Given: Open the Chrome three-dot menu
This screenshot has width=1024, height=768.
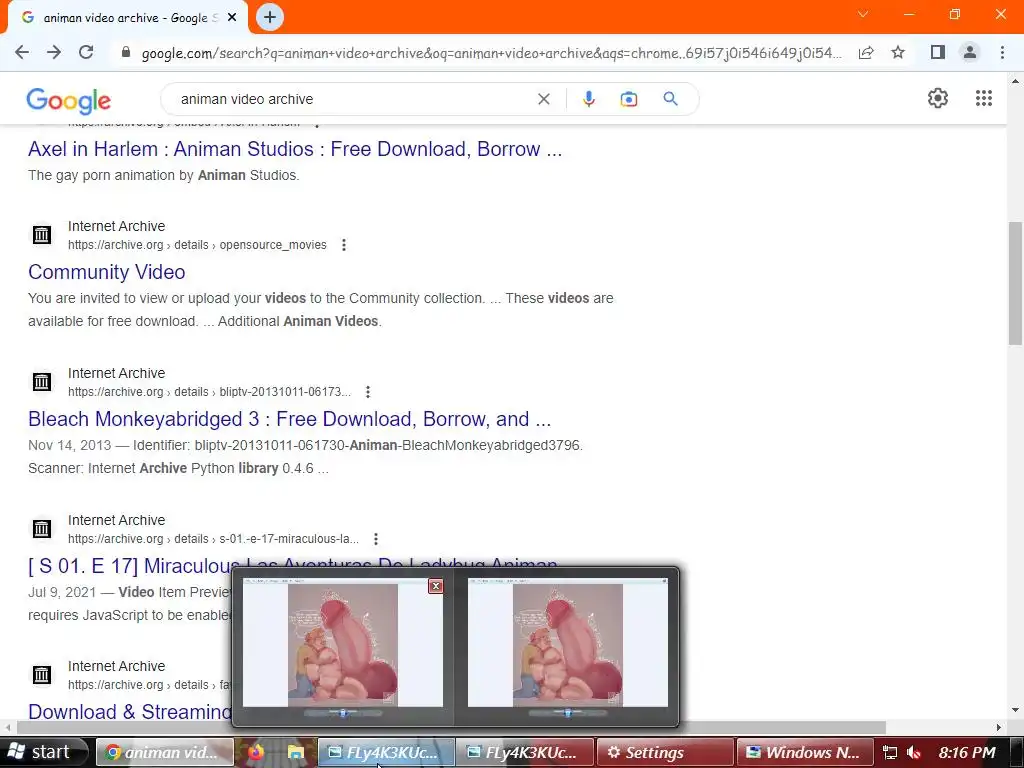Looking at the screenshot, I should (x=1002, y=52).
